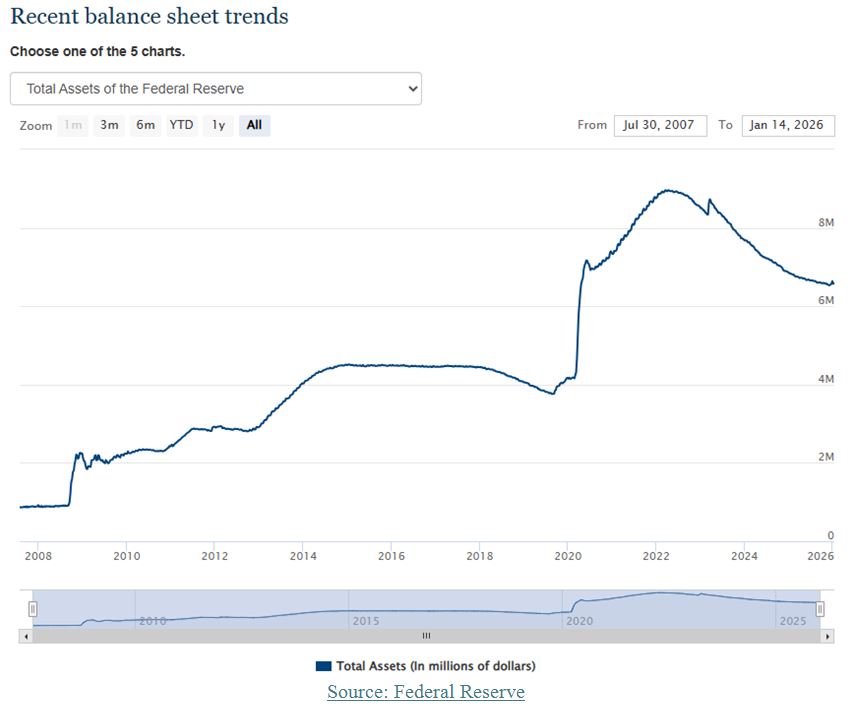Expand the dropdown showing "Total Assets of the Federal Reserve"

(216, 88)
